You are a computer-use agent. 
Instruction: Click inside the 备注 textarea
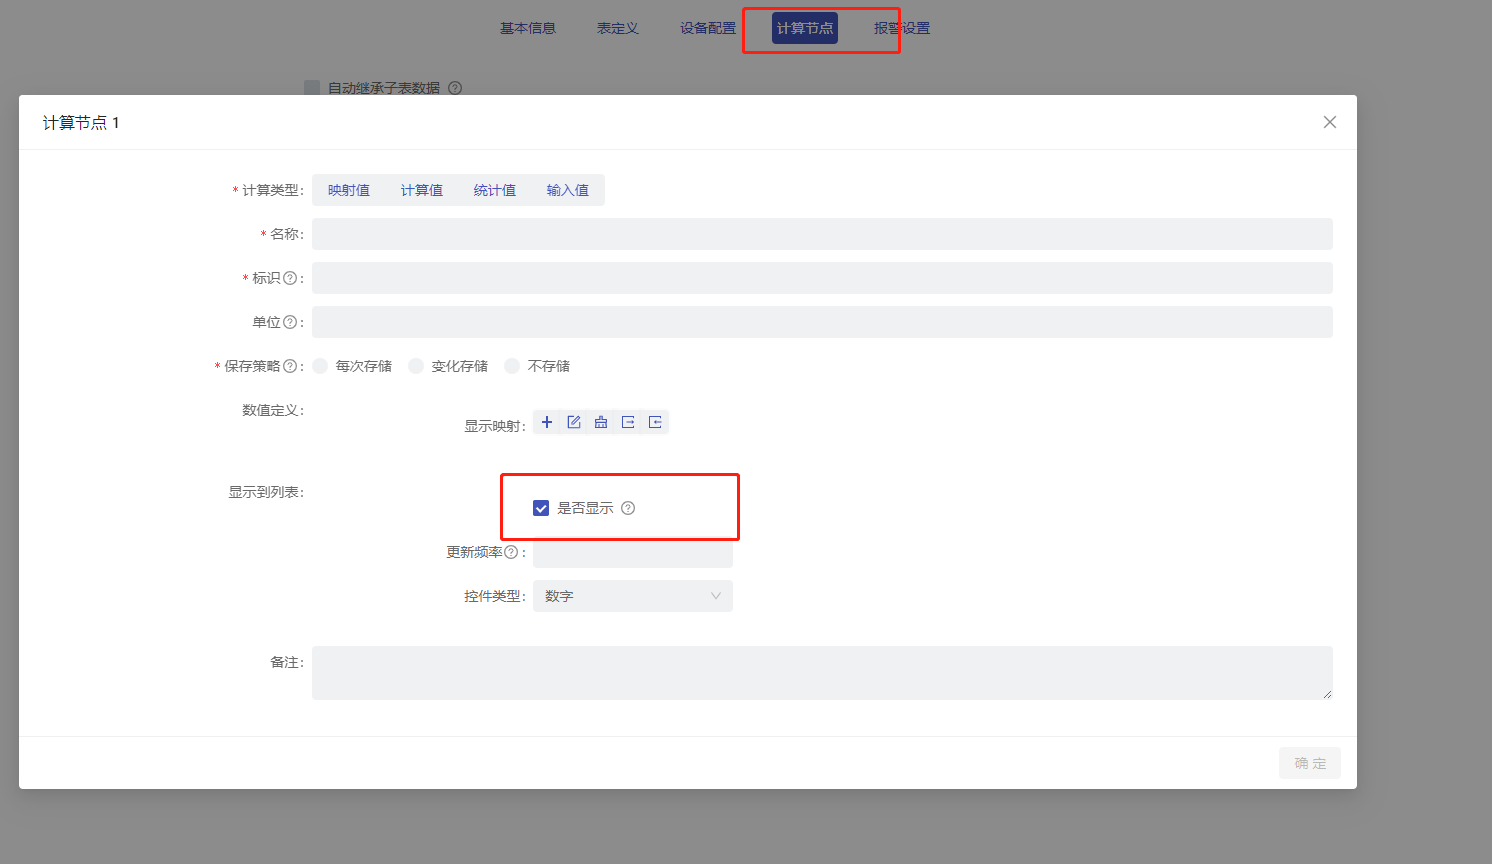822,673
